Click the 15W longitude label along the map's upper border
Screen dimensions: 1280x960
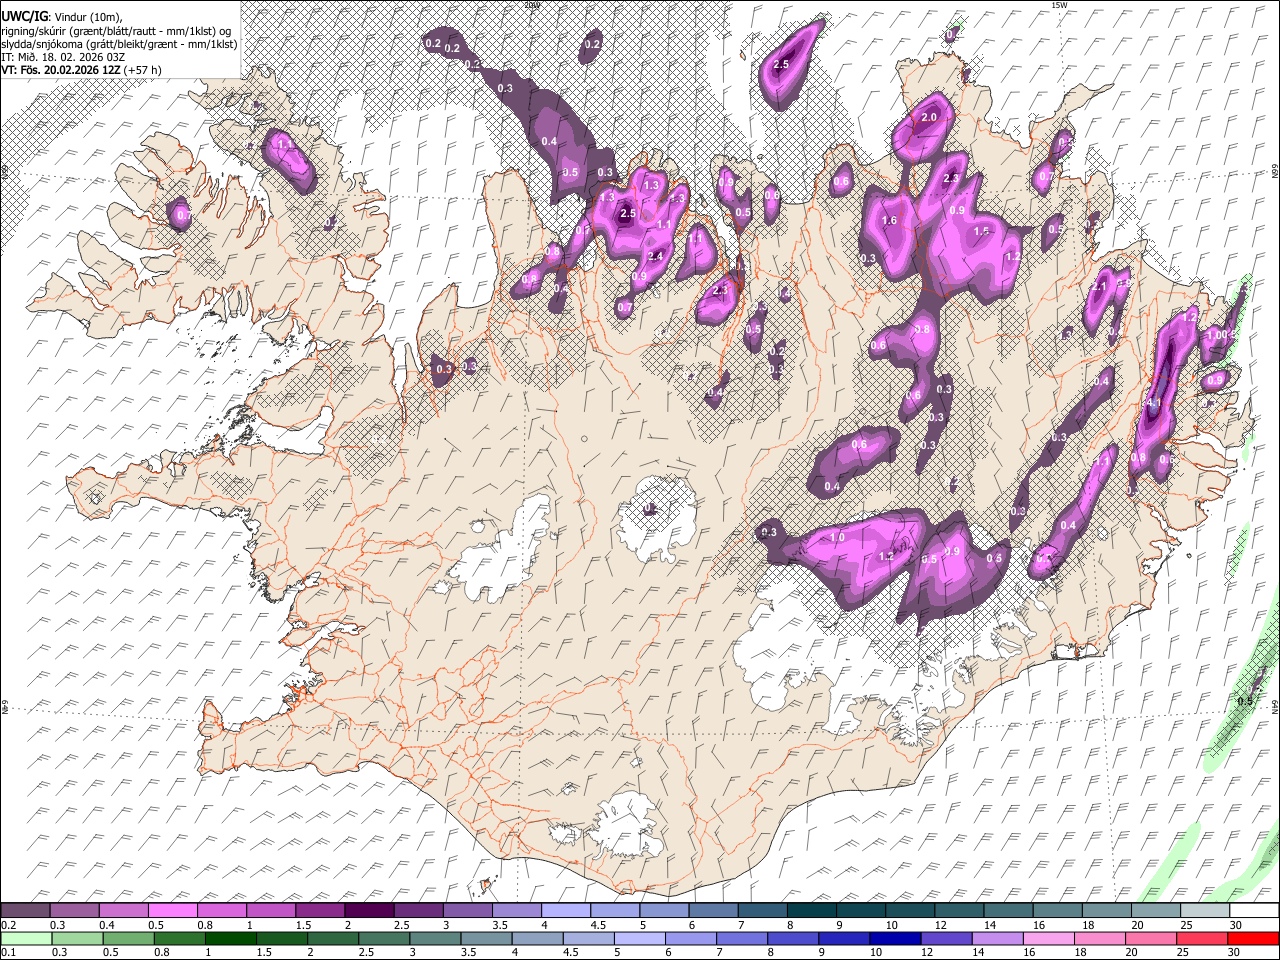(1060, 5)
